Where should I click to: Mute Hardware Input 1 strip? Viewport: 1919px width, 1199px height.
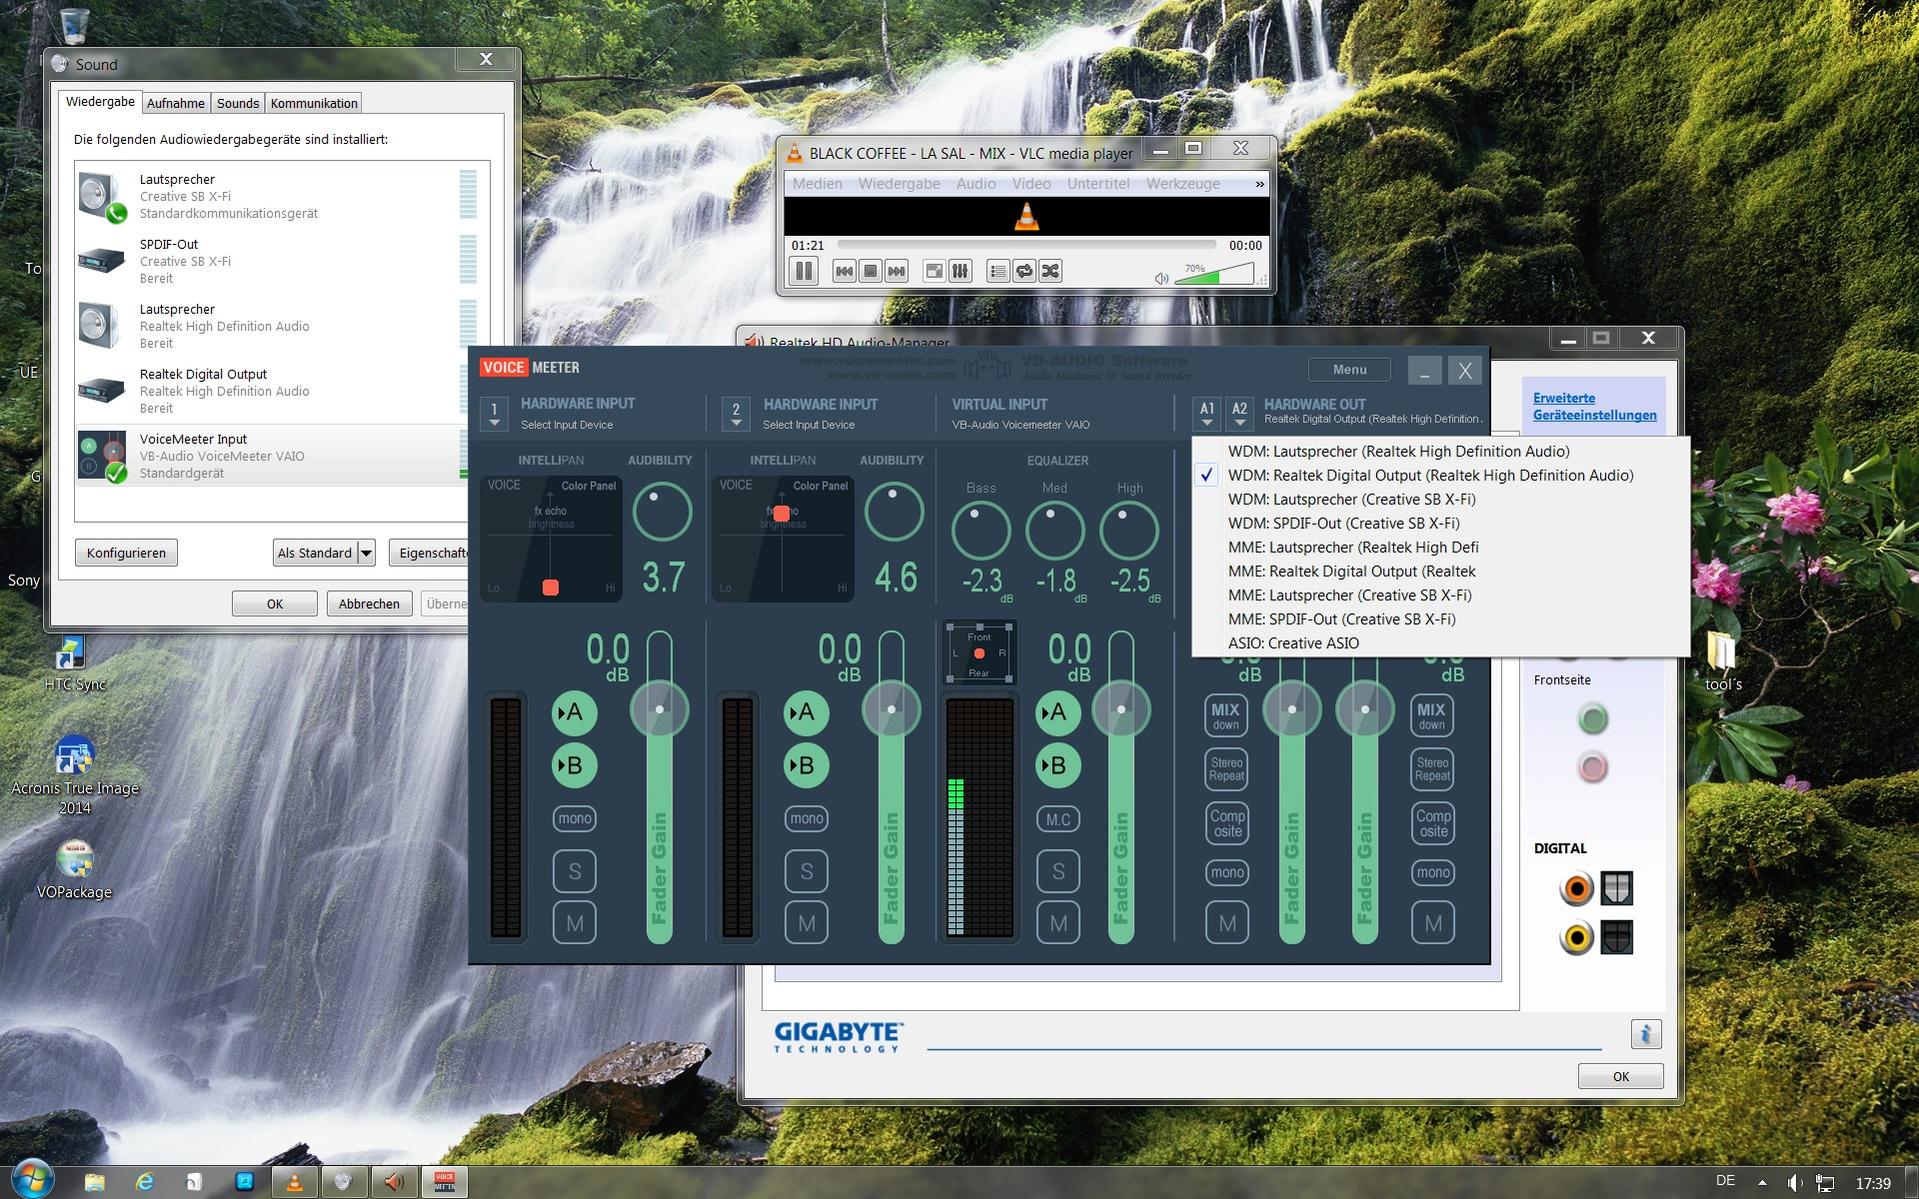coord(574,923)
